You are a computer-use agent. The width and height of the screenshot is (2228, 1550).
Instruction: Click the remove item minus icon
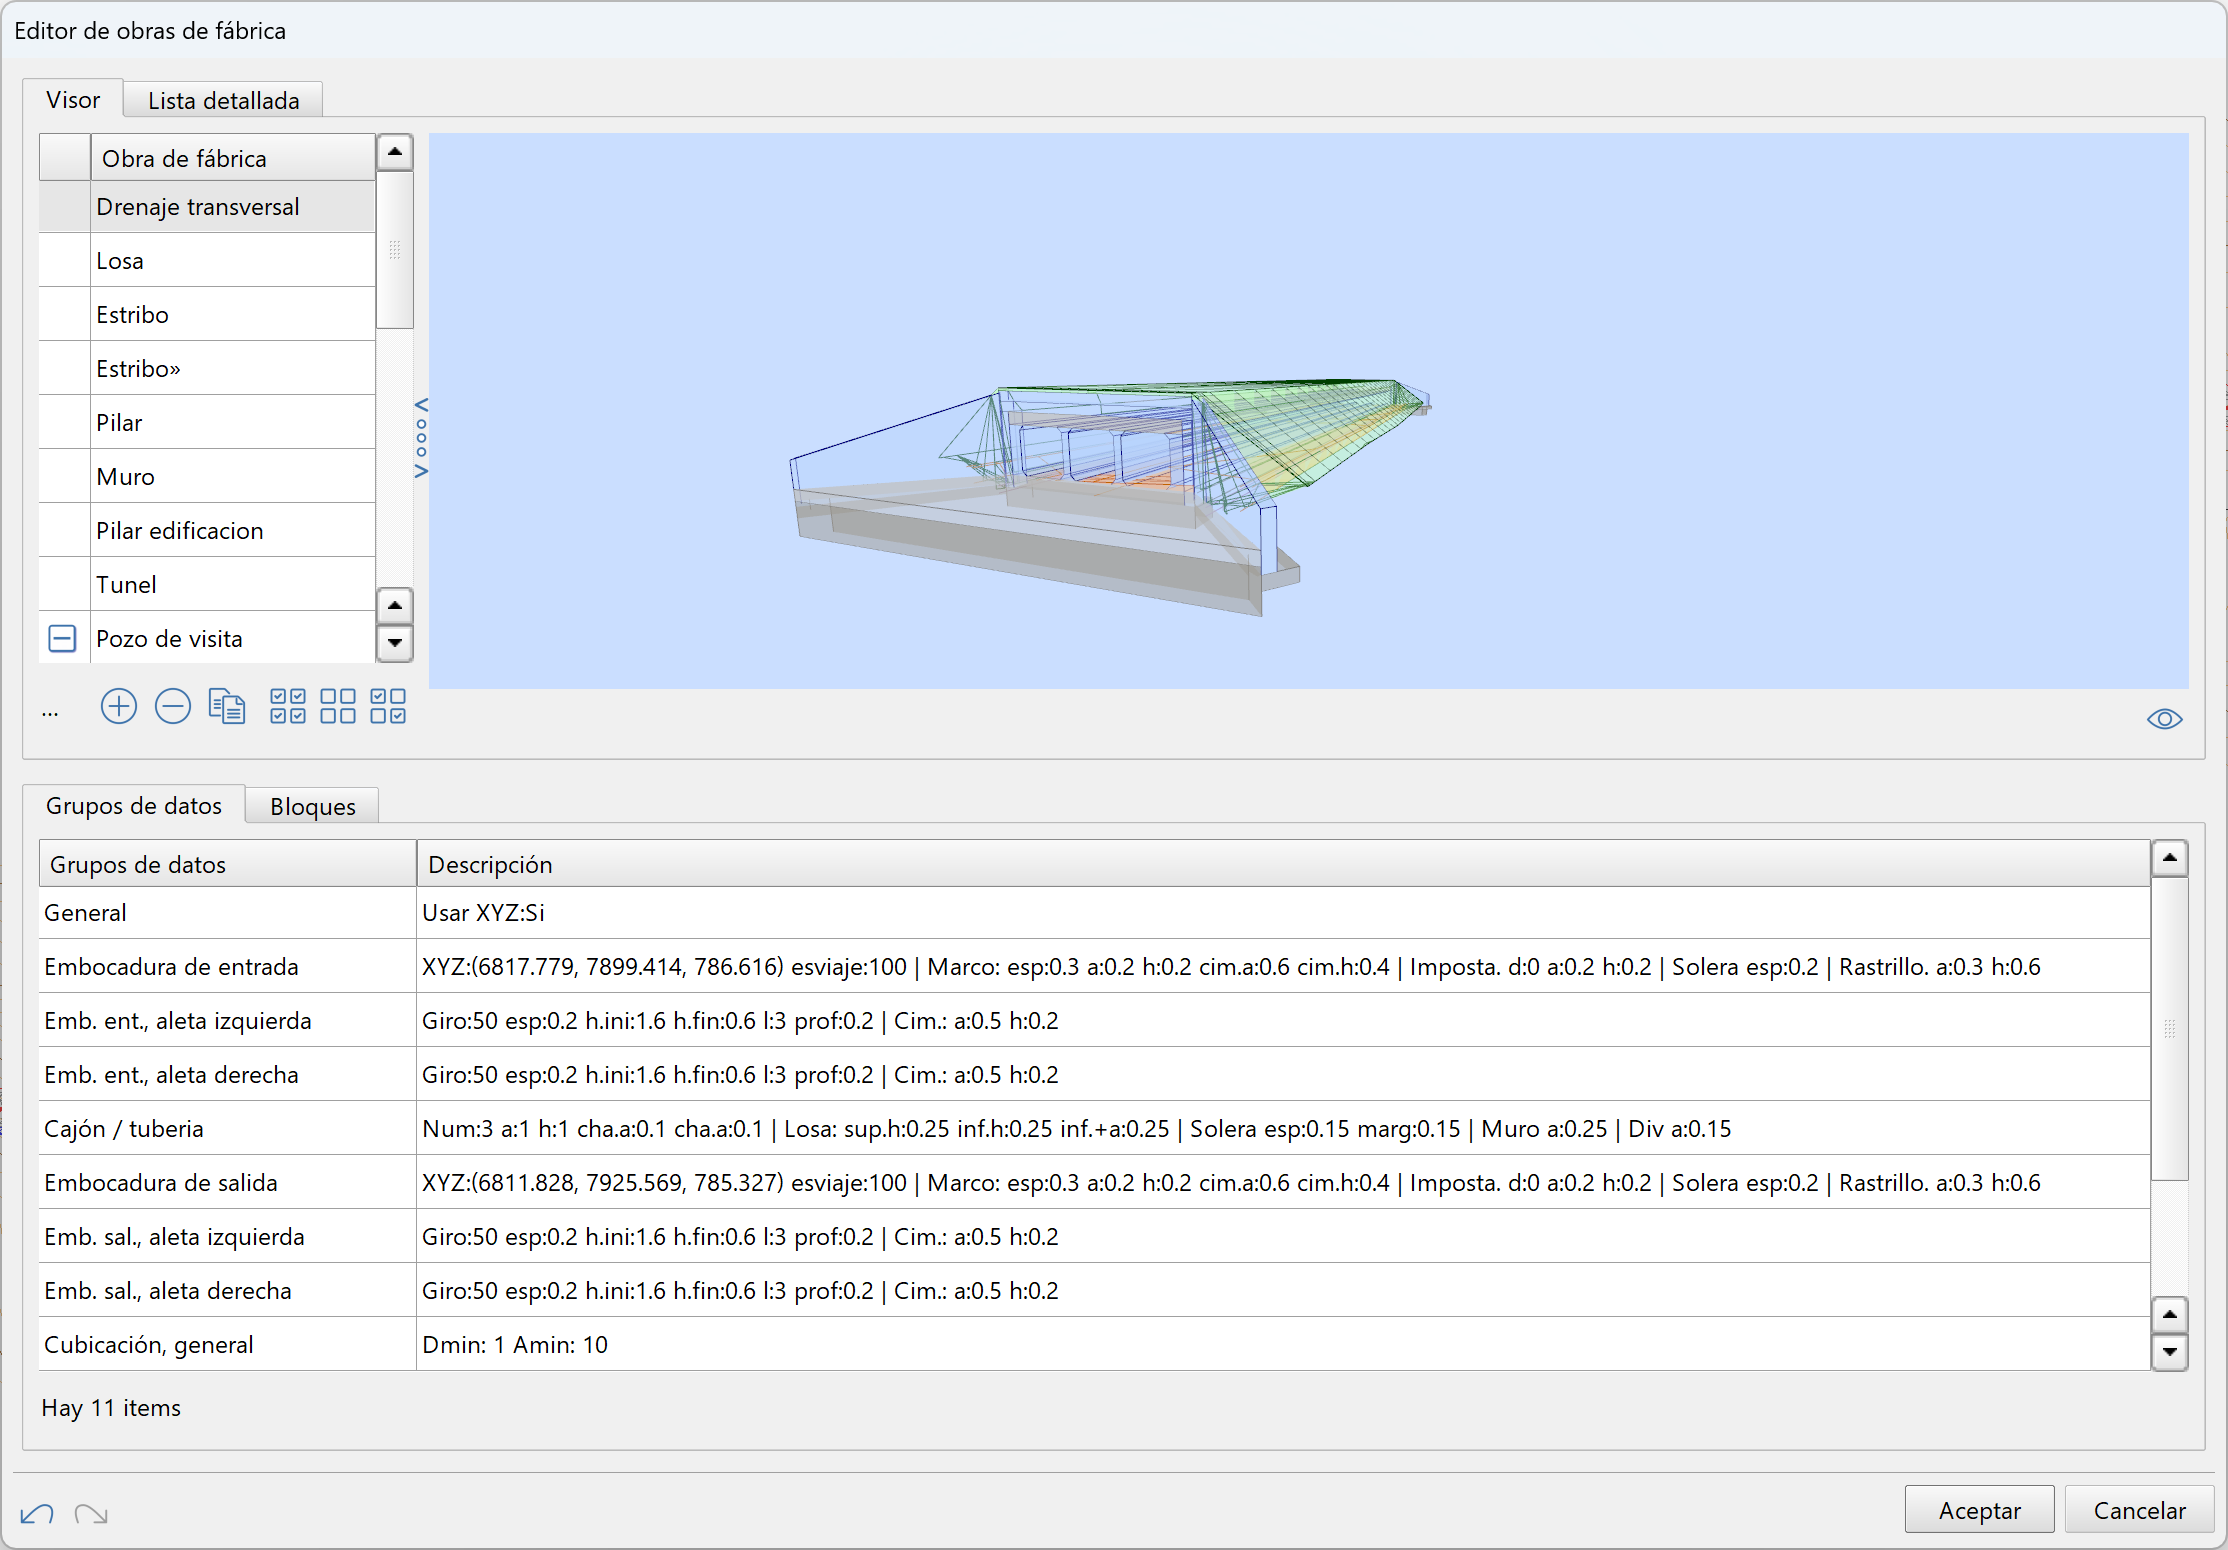(173, 706)
